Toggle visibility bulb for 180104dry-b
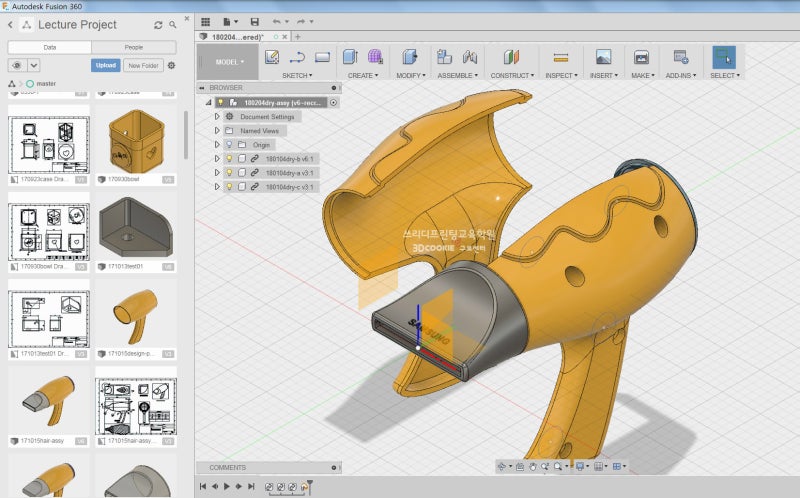This screenshot has width=800, height=498. pos(230,159)
